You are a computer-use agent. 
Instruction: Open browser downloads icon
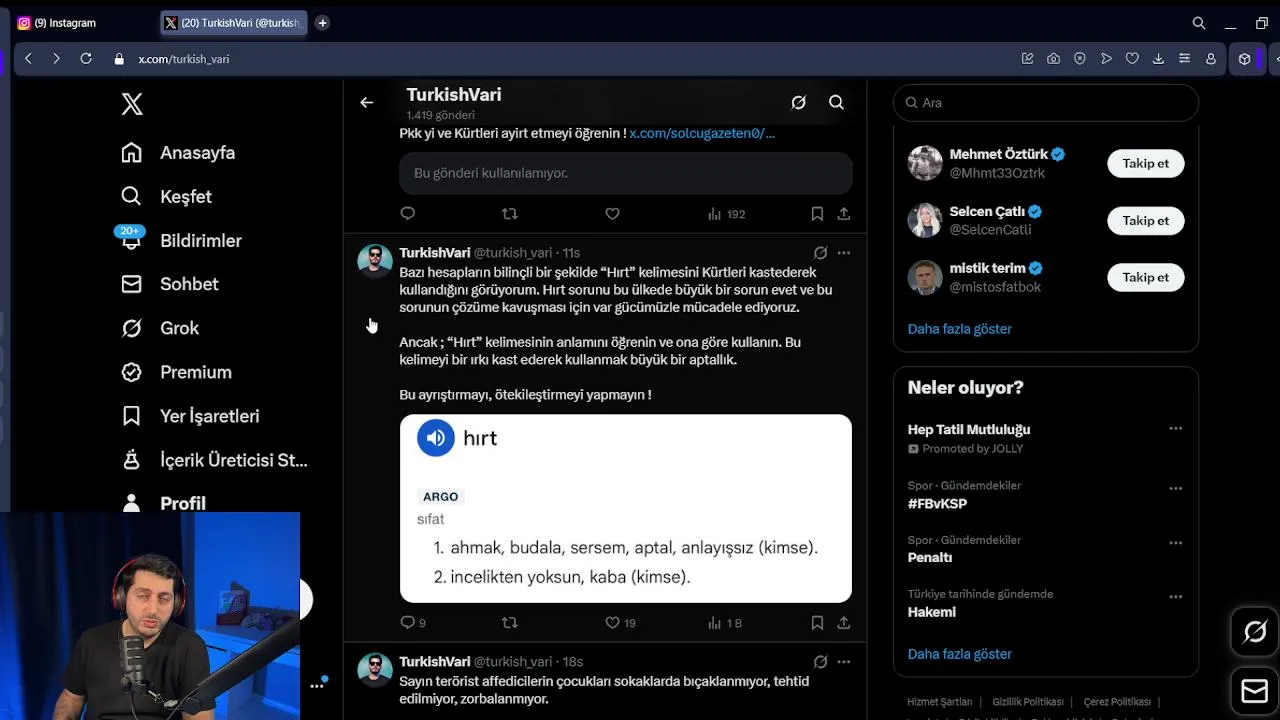tap(1158, 59)
